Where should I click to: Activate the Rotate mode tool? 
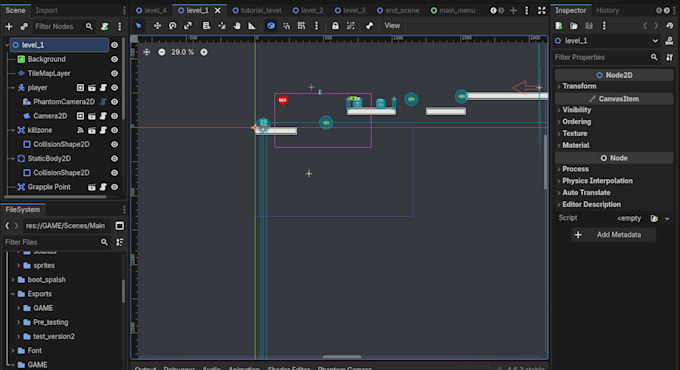[x=173, y=26]
